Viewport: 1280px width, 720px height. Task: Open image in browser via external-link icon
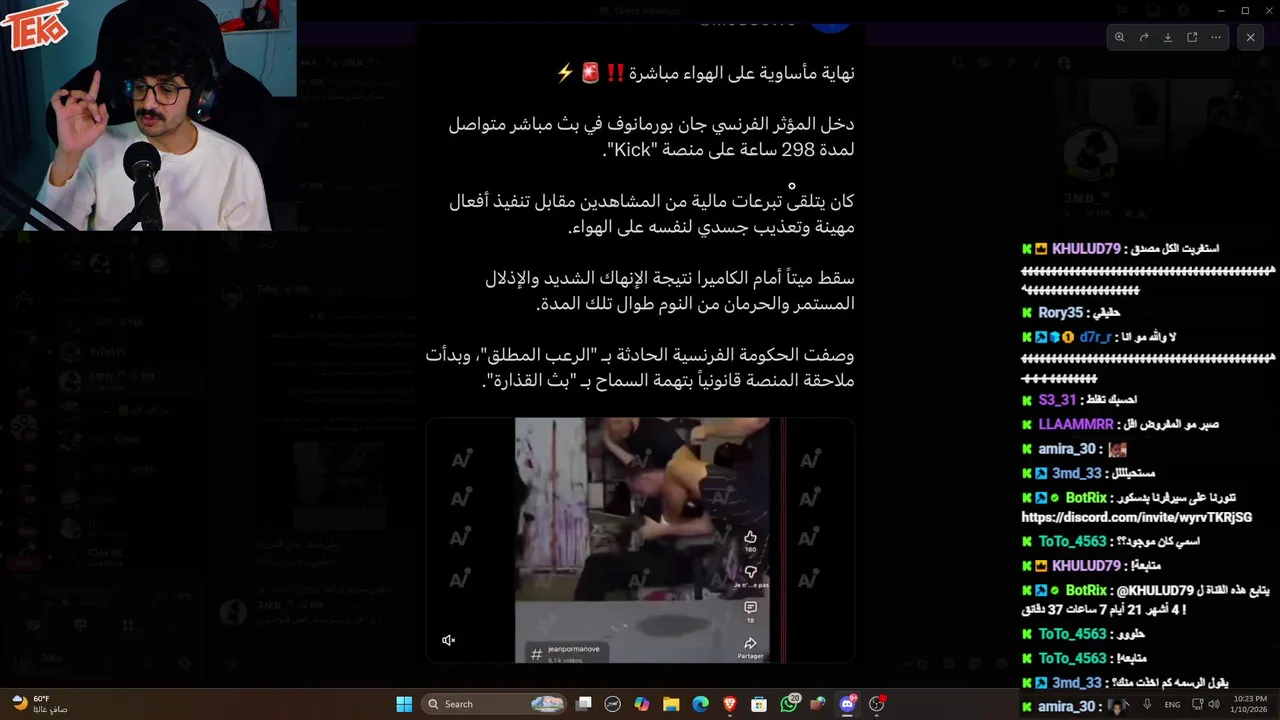1192,37
